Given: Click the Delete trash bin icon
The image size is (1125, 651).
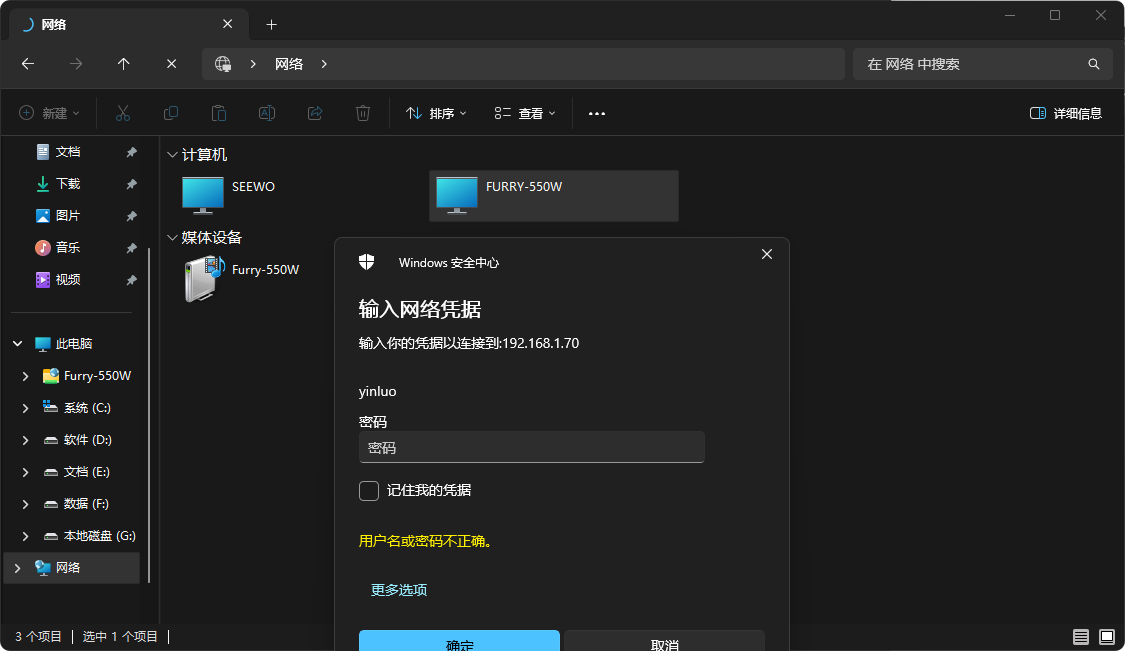Looking at the screenshot, I should (x=363, y=114).
